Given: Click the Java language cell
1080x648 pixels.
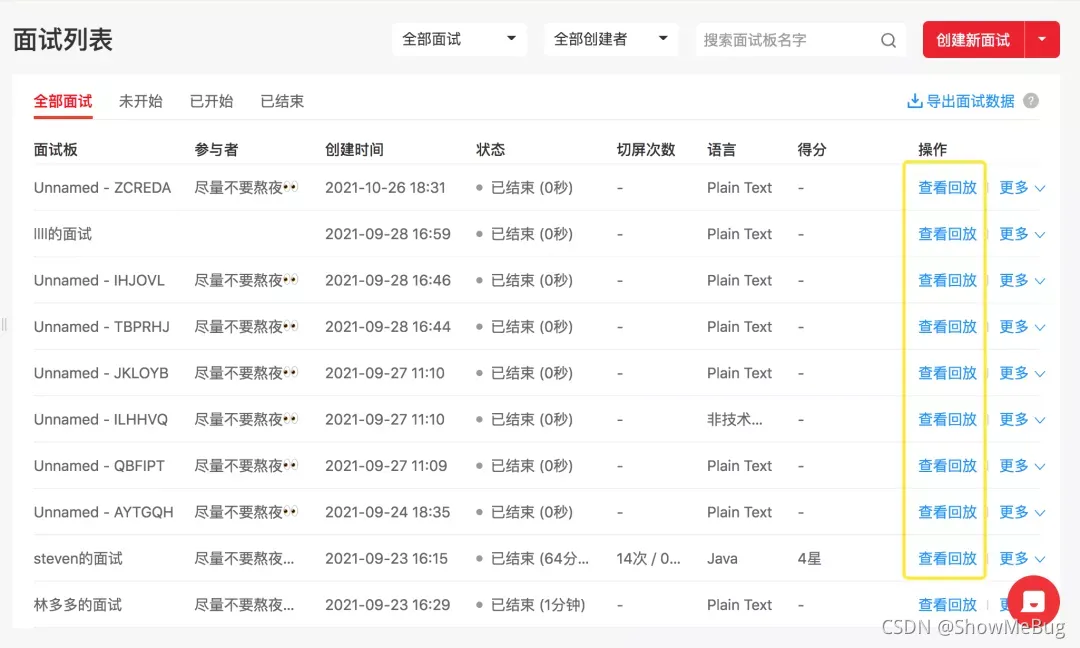Looking at the screenshot, I should 722,558.
